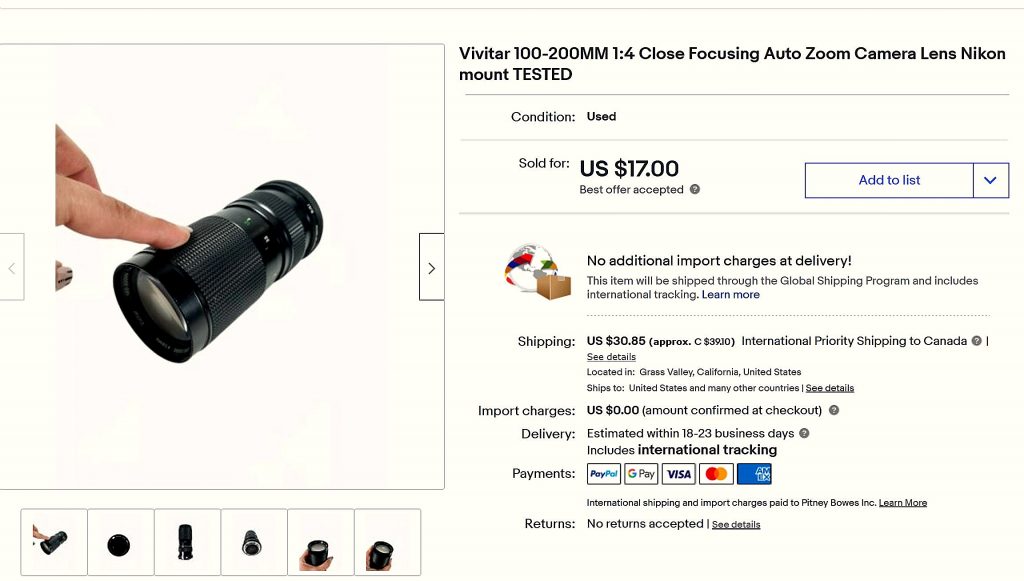Click the main lens product image

pyautogui.click(x=222, y=267)
